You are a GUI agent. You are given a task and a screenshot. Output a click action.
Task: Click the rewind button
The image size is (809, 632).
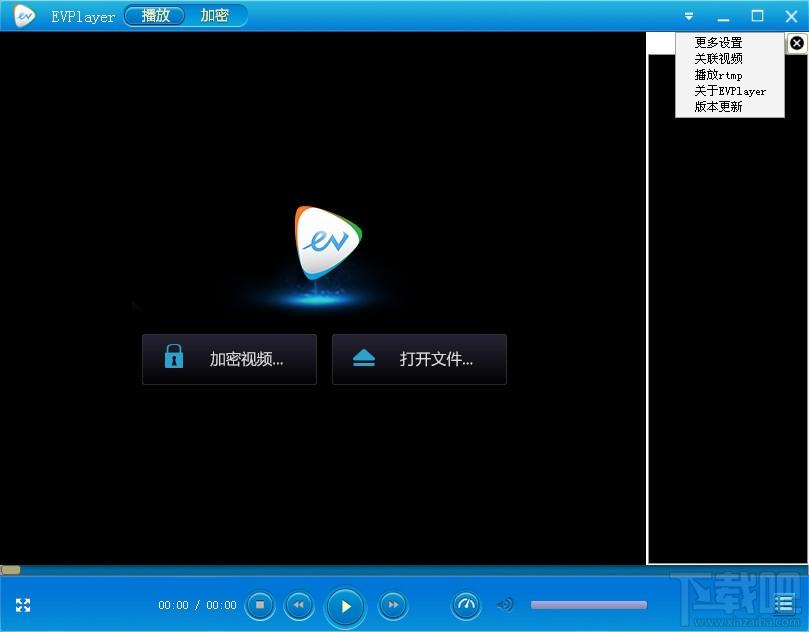(x=299, y=605)
